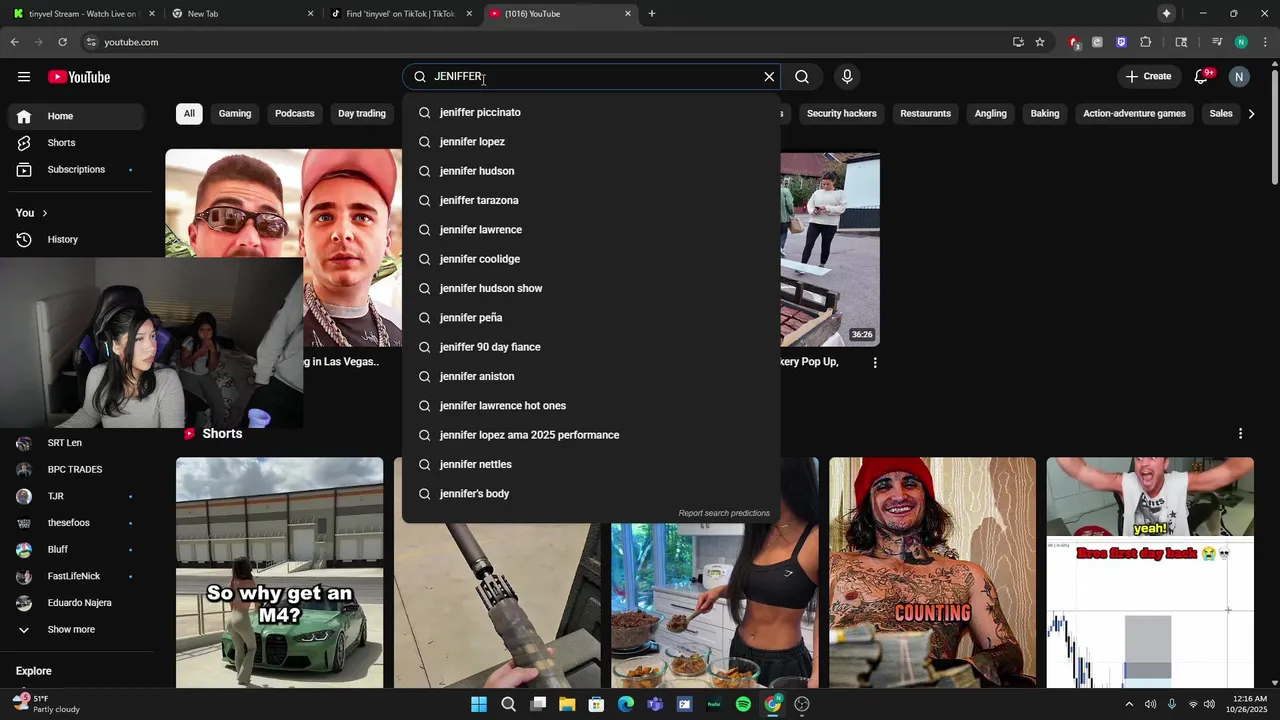Open video options beside 'kery Pop Up' title
Screen dimensions: 1280x720
click(x=875, y=363)
